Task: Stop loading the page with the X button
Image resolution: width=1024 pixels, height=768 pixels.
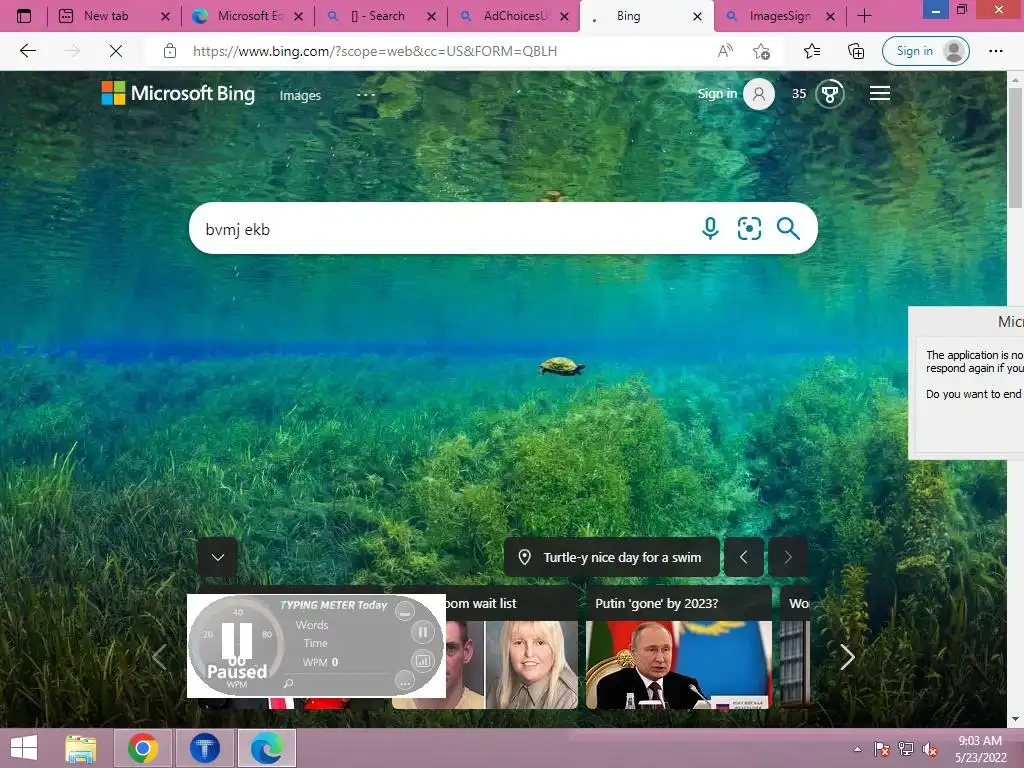Action: [116, 51]
